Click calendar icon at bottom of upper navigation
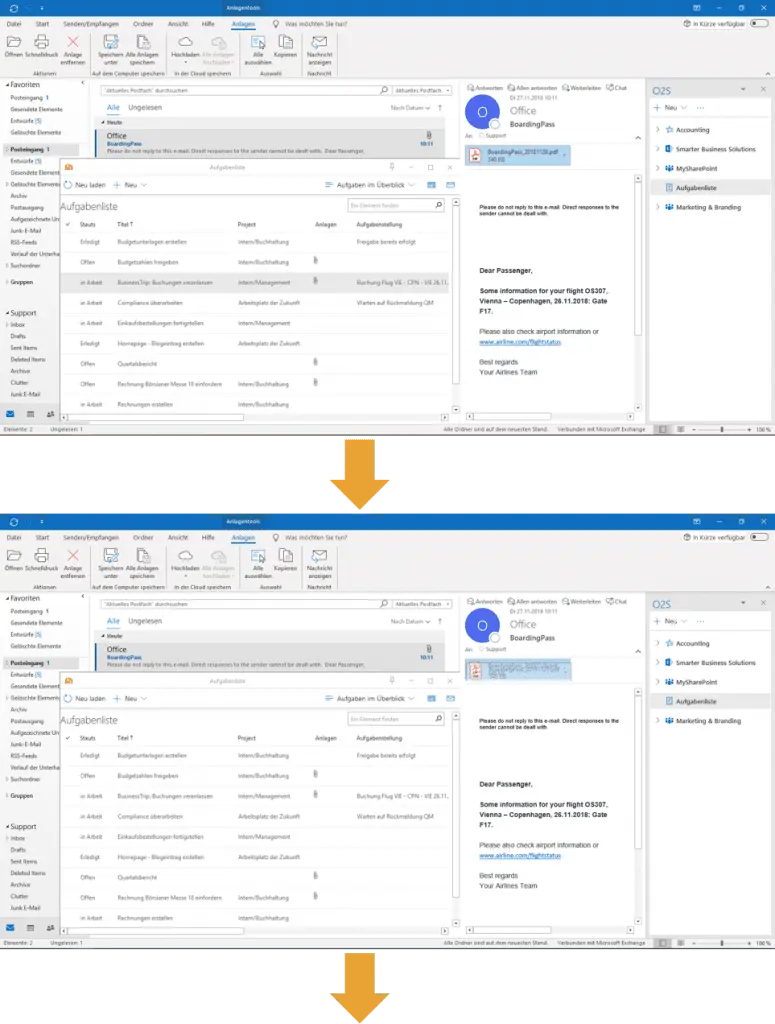The width and height of the screenshot is (775, 1024). 30,414
